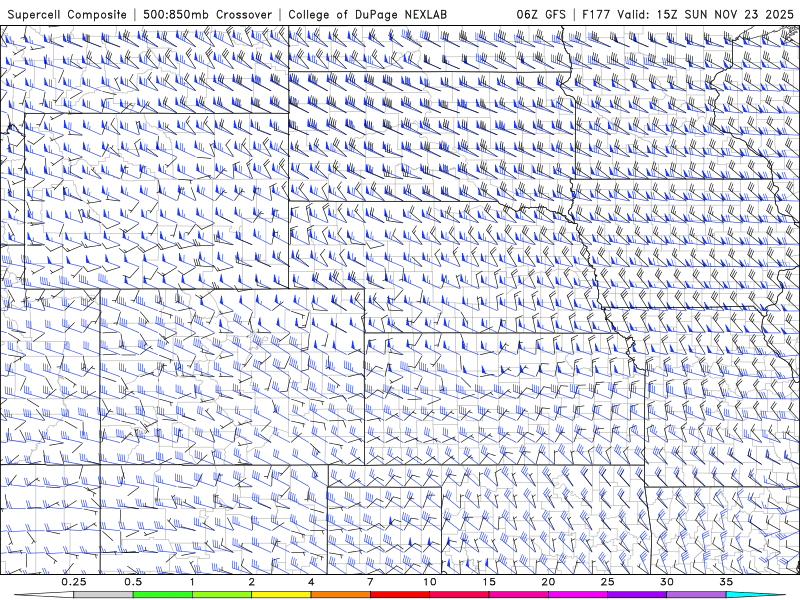
Task: Click the colorbar label 1
Action: [x=192, y=582]
